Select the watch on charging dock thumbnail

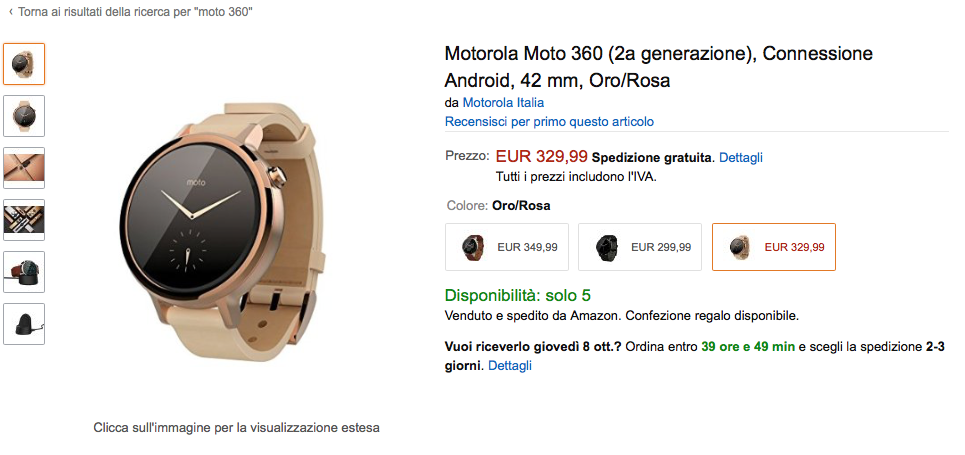(24, 272)
